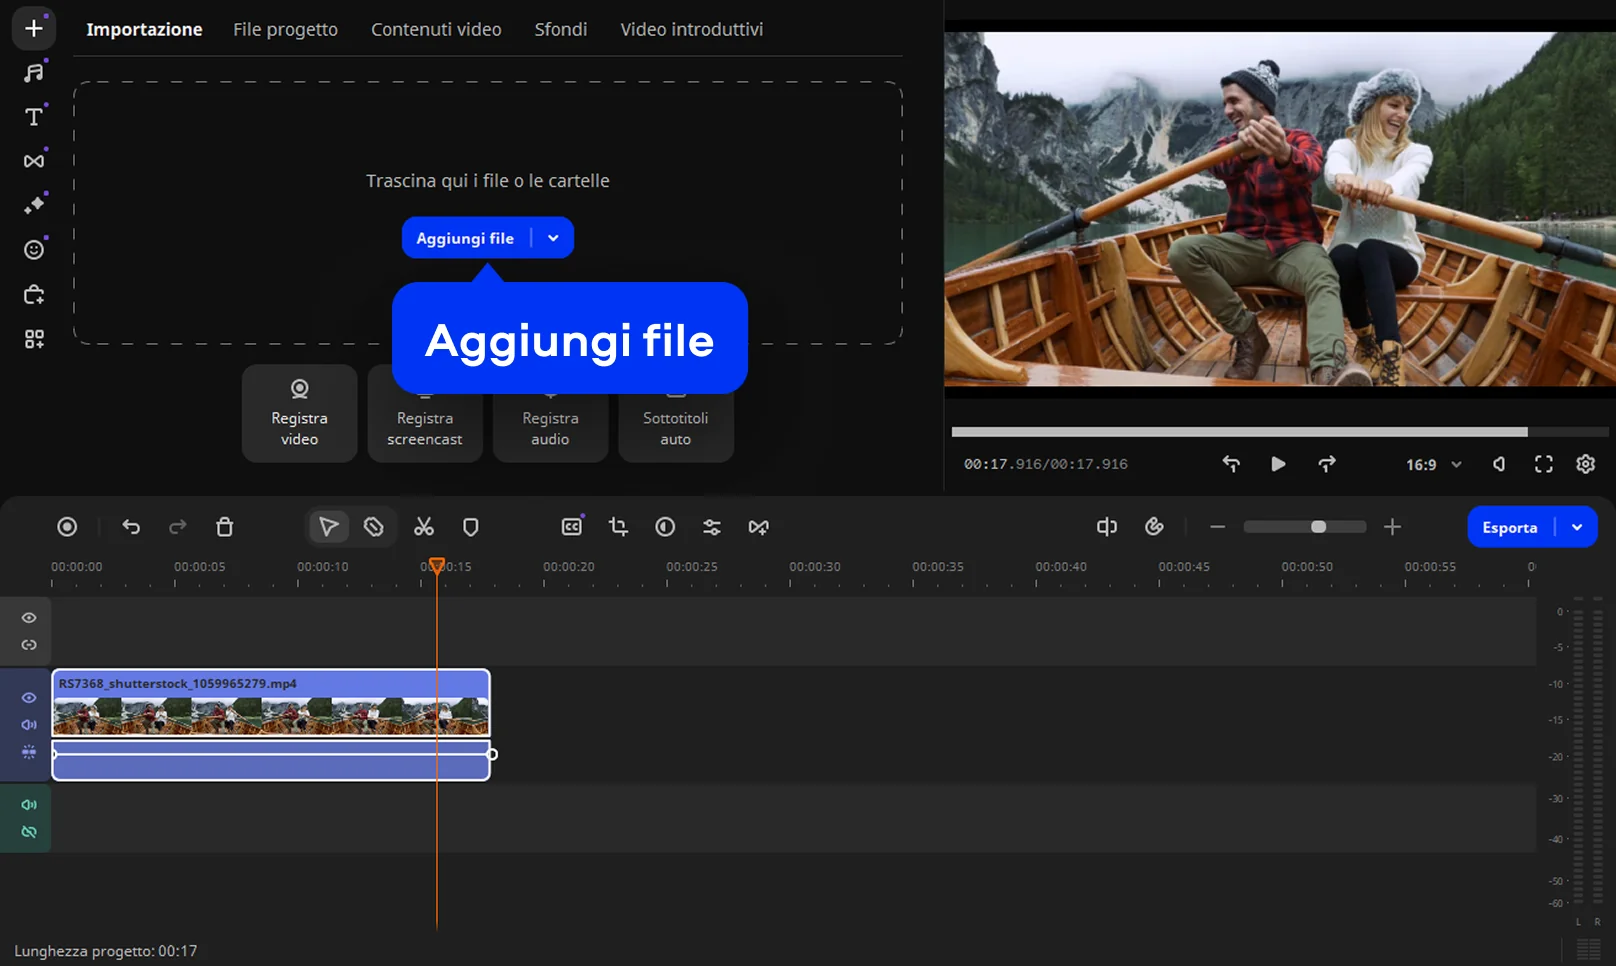Open the Sfondi tab
Image resolution: width=1616 pixels, height=966 pixels.
tap(560, 30)
